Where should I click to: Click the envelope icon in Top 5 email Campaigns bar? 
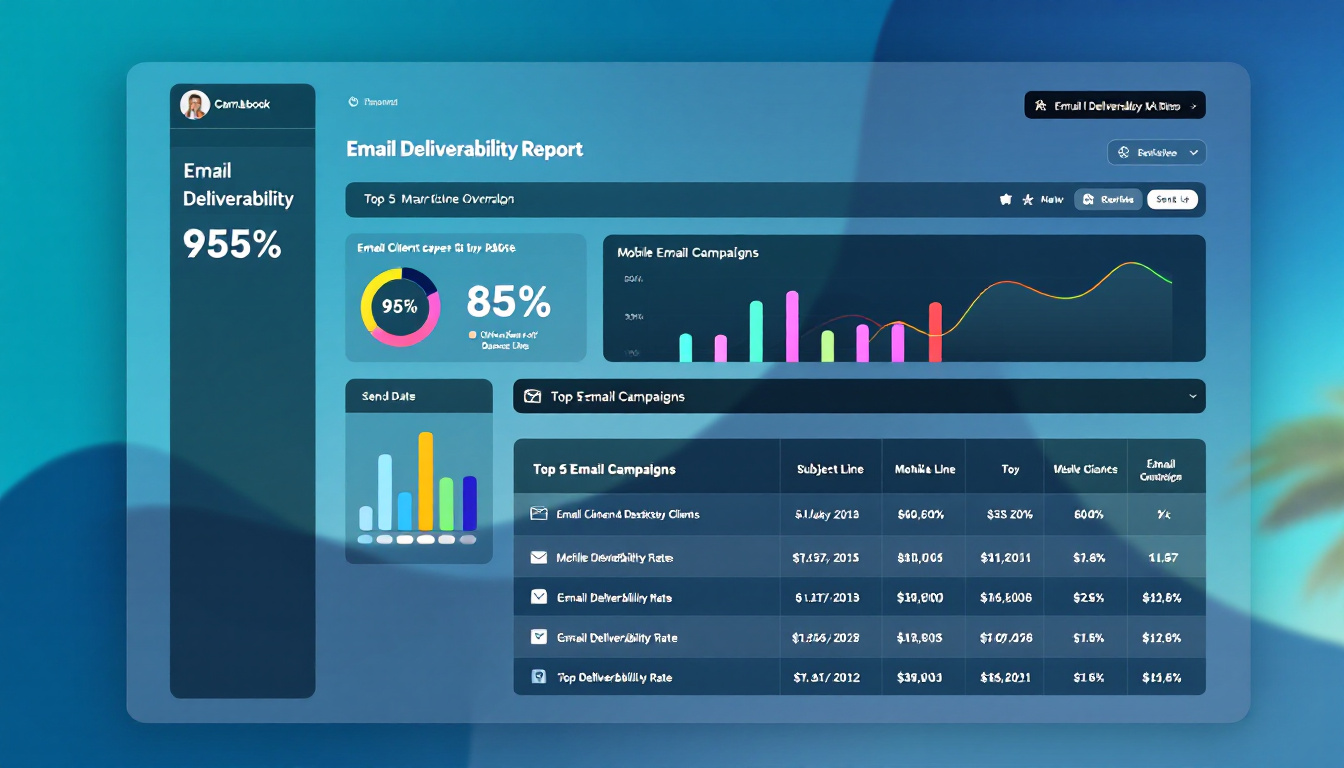[x=532, y=396]
